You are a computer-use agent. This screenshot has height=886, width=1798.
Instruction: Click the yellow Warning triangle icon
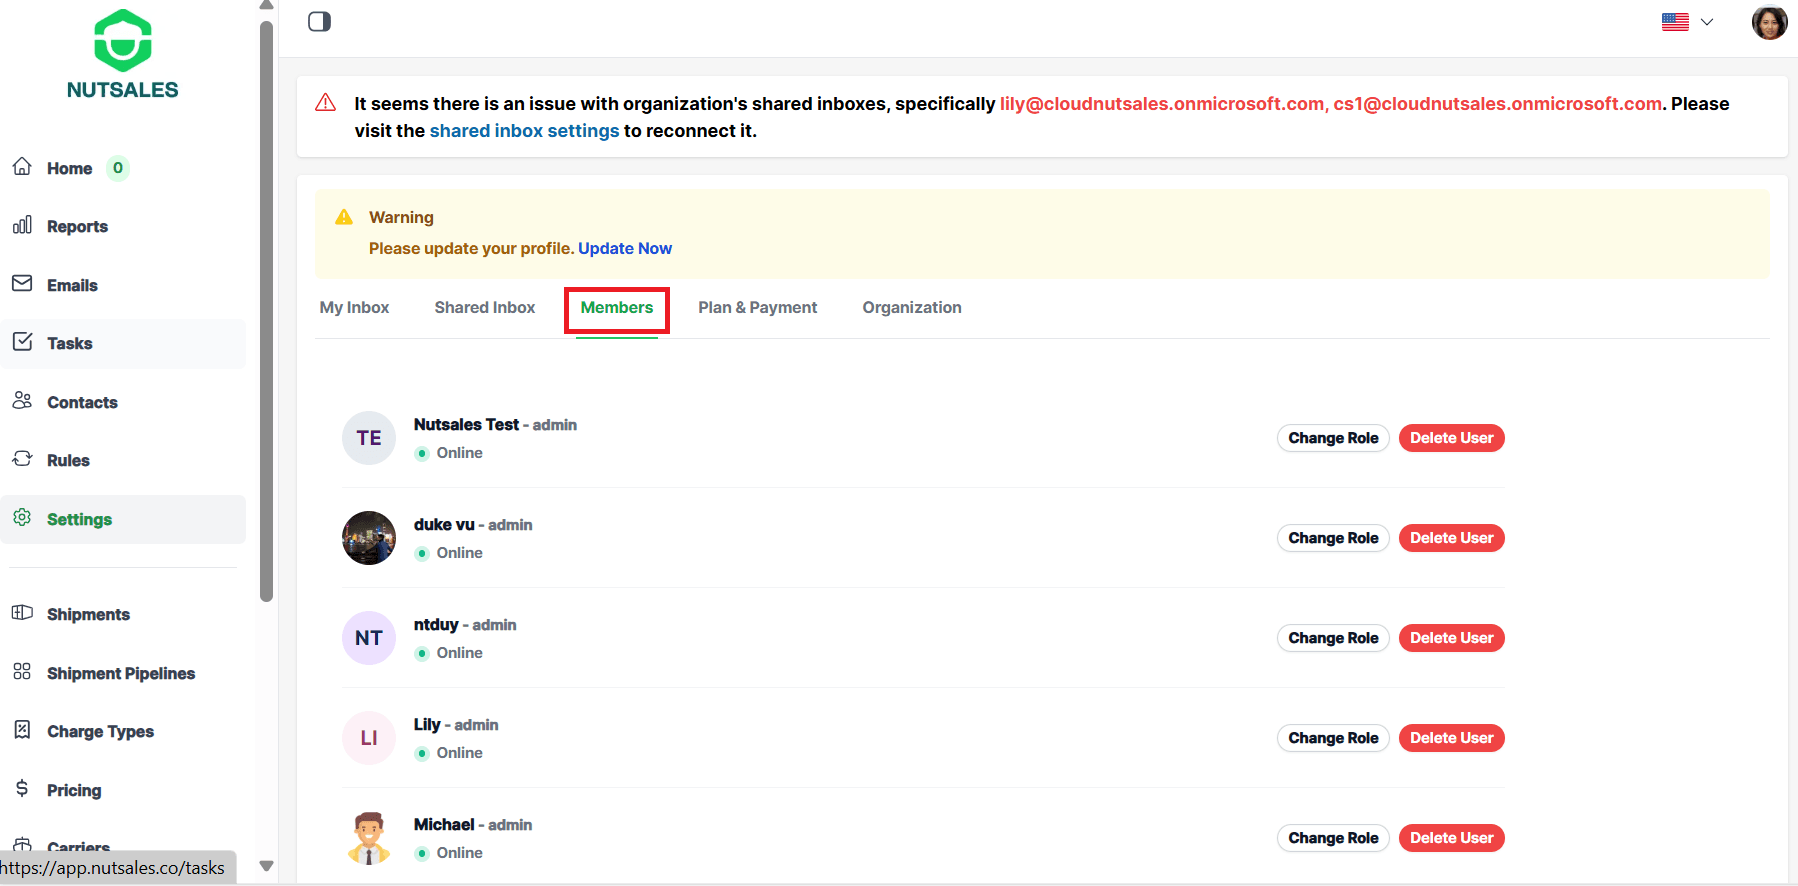pos(344,217)
